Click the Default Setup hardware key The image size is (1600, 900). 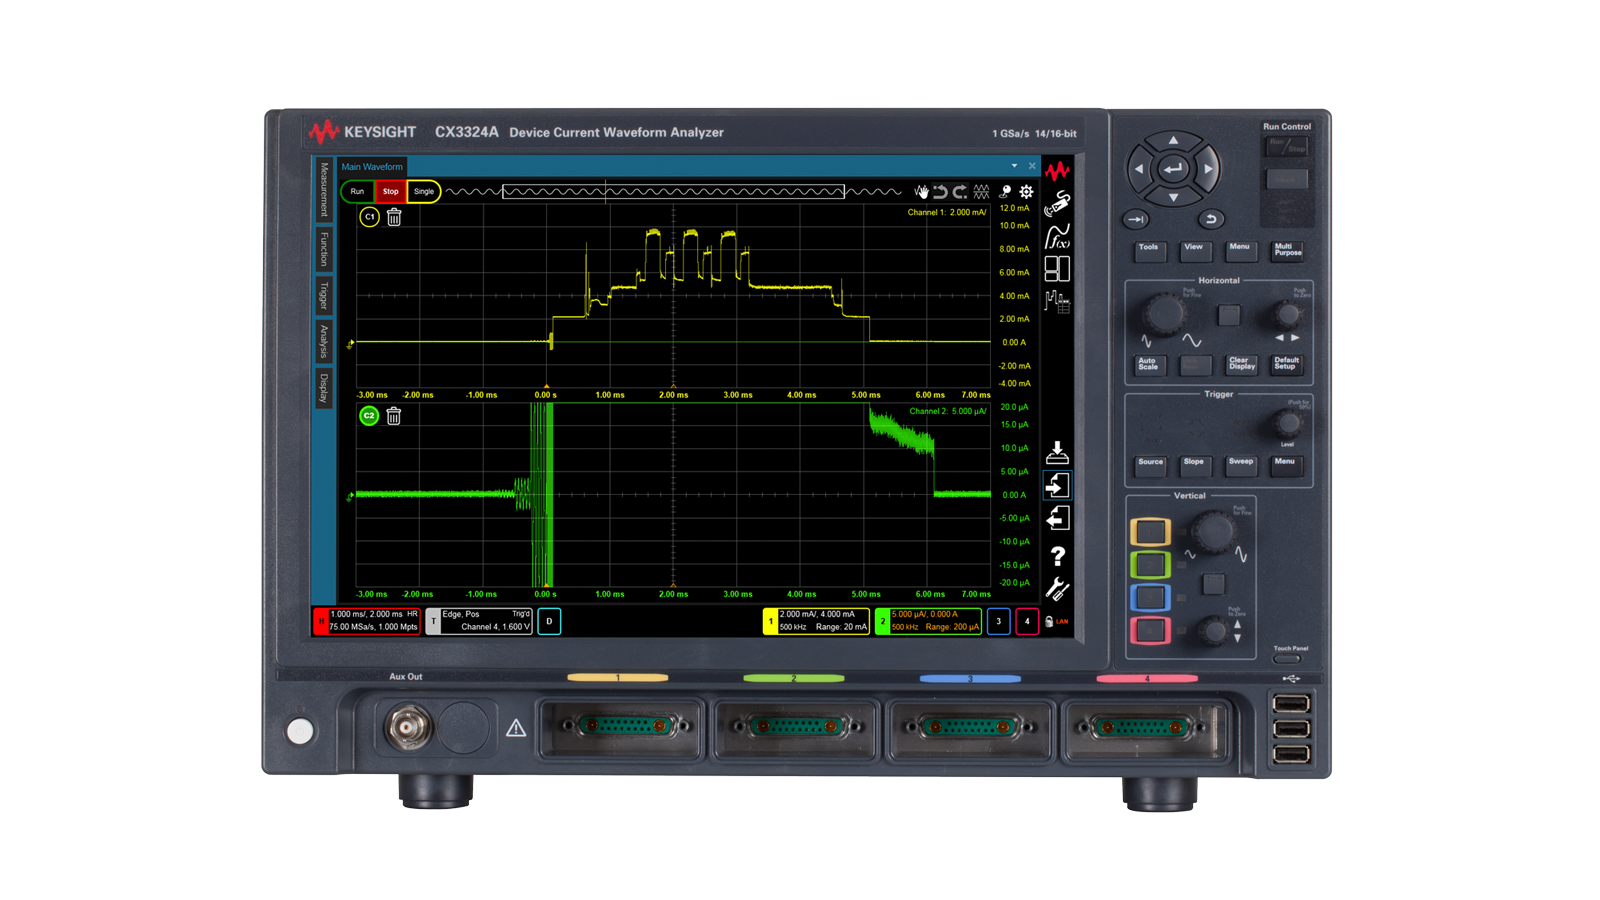tap(1287, 364)
